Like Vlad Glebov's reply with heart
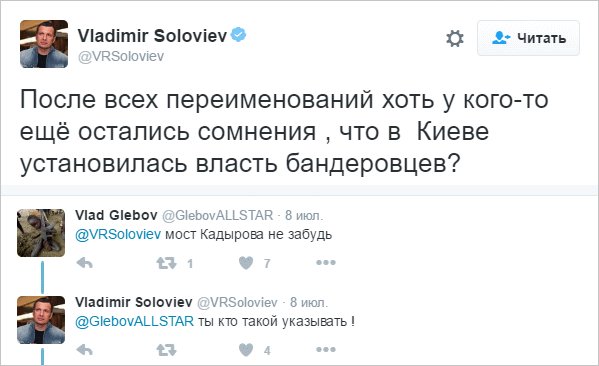The height and width of the screenshot is (366, 599). [246, 263]
